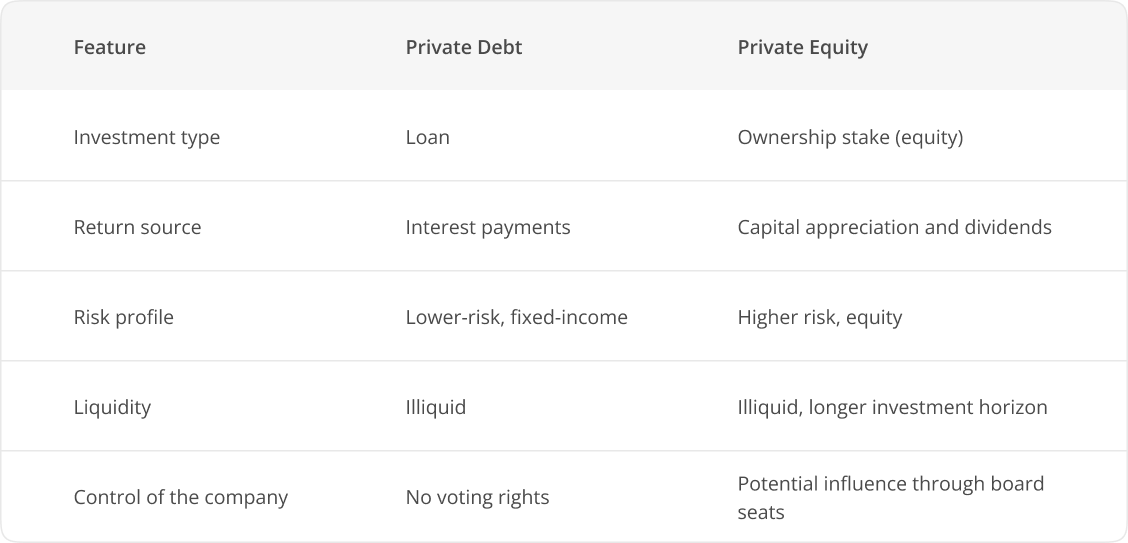
Task: Click the Private Debt column header
Action: coord(463,47)
